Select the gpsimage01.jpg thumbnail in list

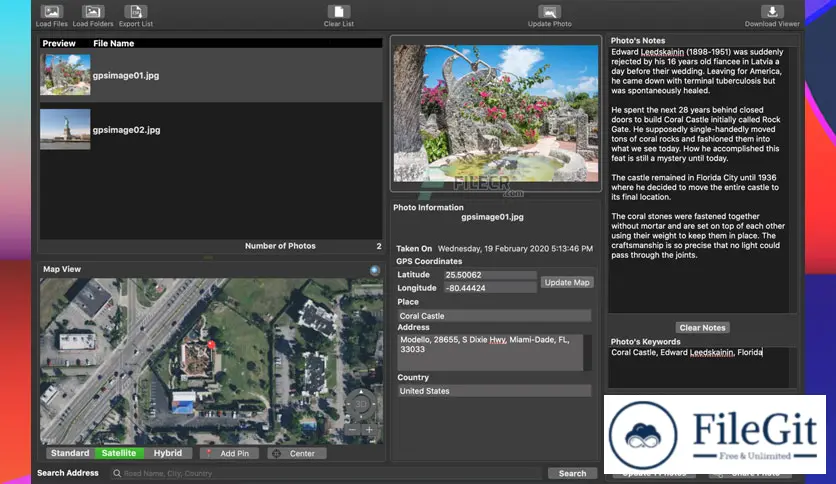click(65, 75)
